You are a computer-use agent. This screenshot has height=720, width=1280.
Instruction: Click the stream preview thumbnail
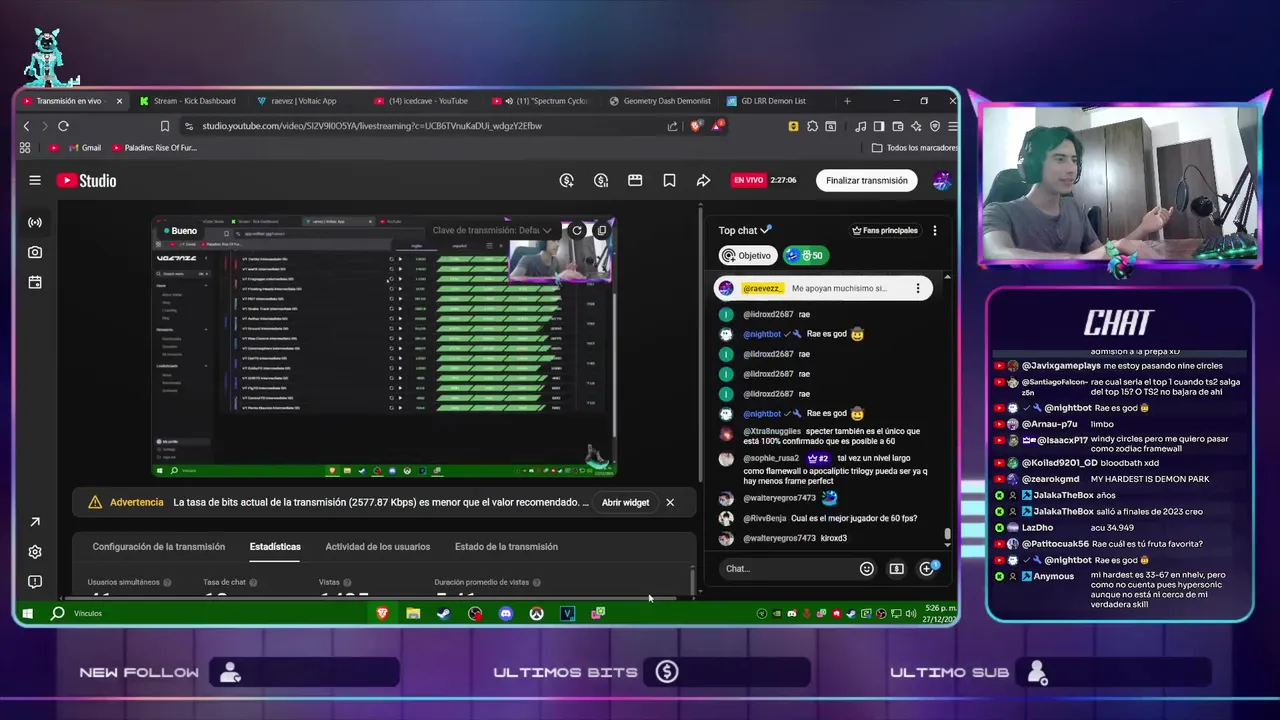tap(384, 346)
